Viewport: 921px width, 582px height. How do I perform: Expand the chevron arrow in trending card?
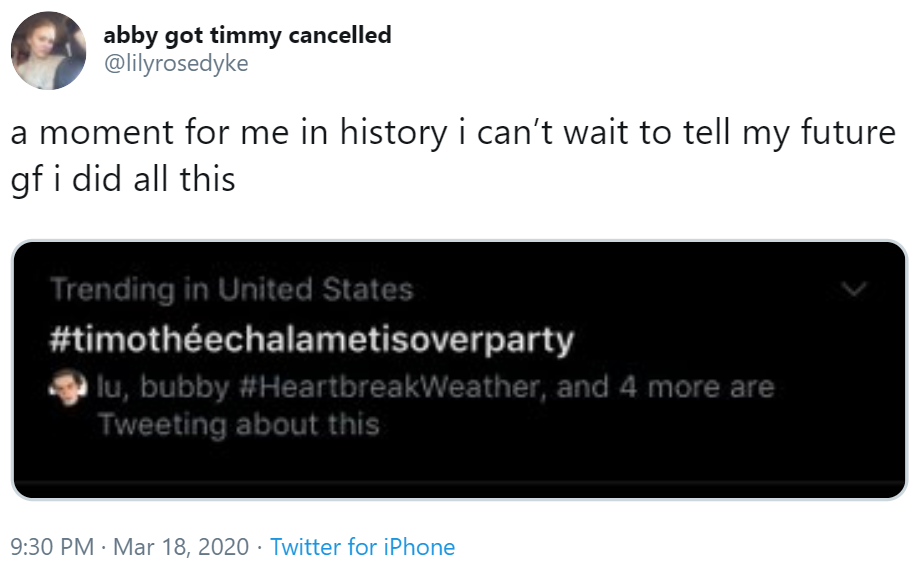853,289
